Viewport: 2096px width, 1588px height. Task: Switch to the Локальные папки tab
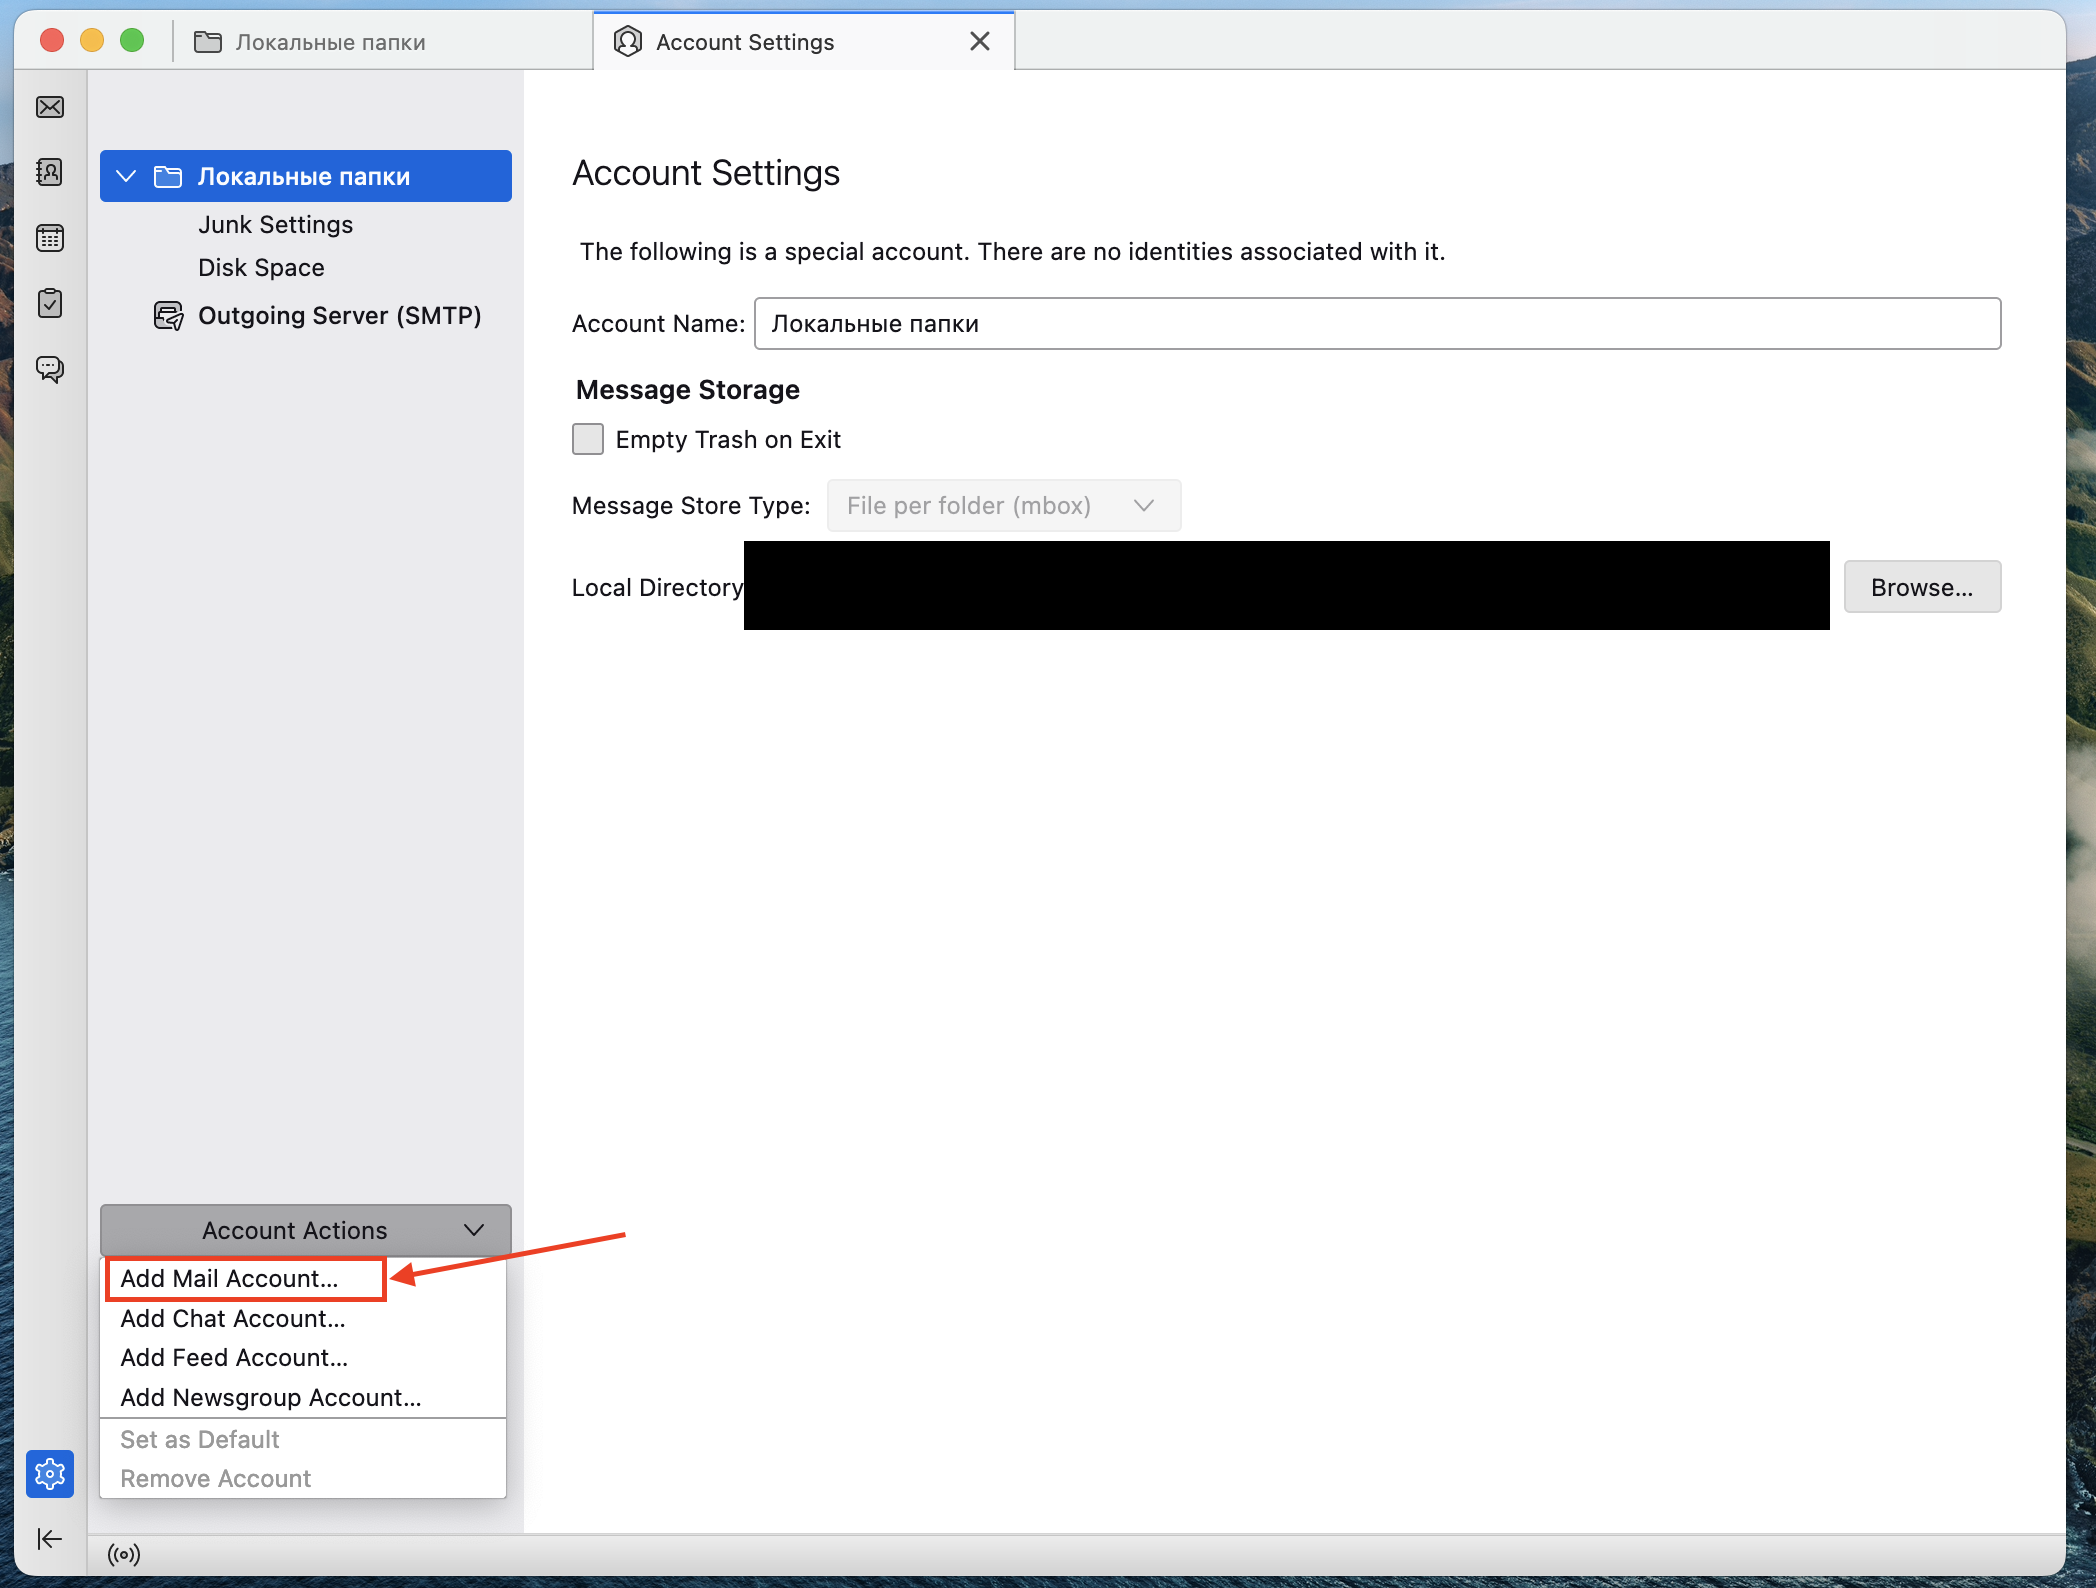[x=330, y=42]
